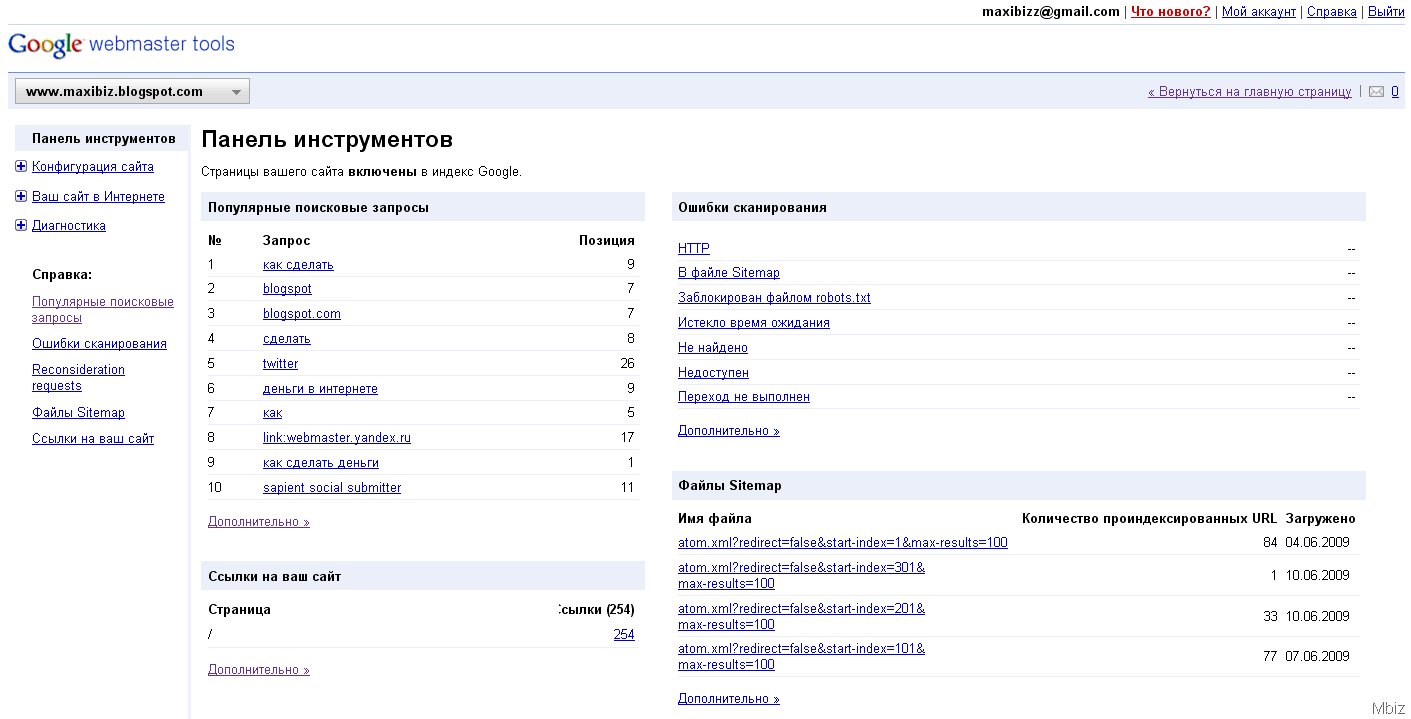Open Не найдено errors link
The image size is (1411, 719).
[x=713, y=348]
